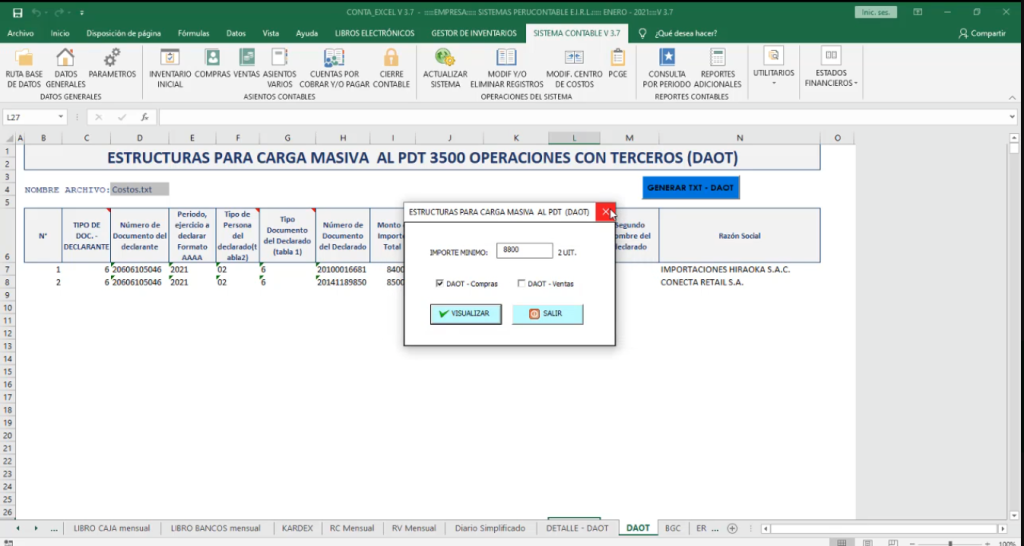Image resolution: width=1024 pixels, height=546 pixels.
Task: Select the column N header
Action: click(x=739, y=138)
